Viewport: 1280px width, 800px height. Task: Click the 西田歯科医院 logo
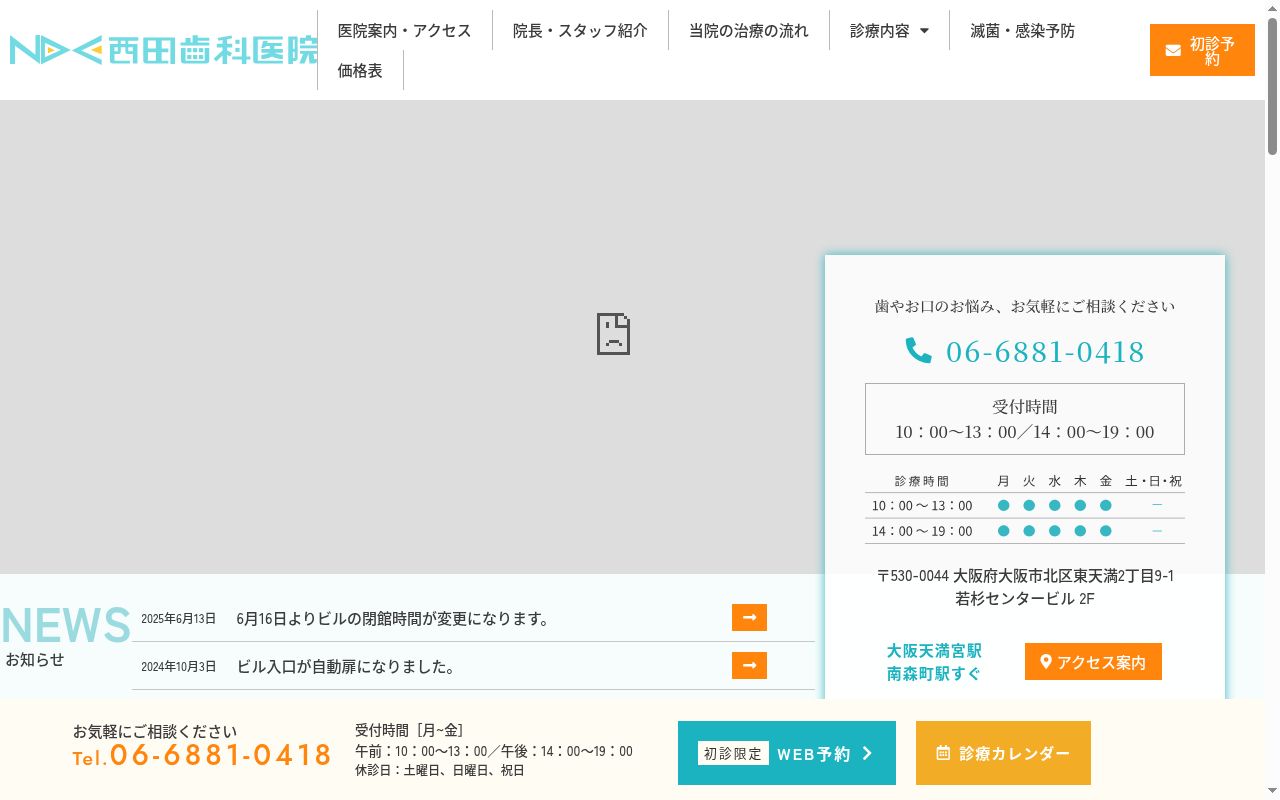tap(164, 50)
